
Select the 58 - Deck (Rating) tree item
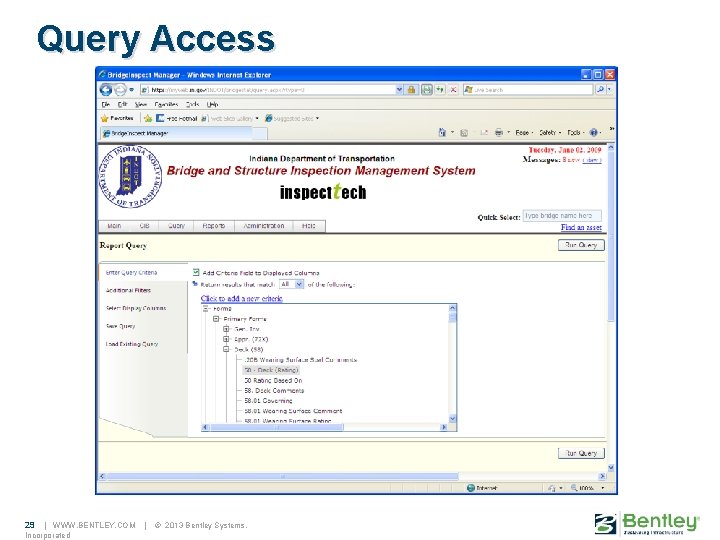[x=271, y=370]
